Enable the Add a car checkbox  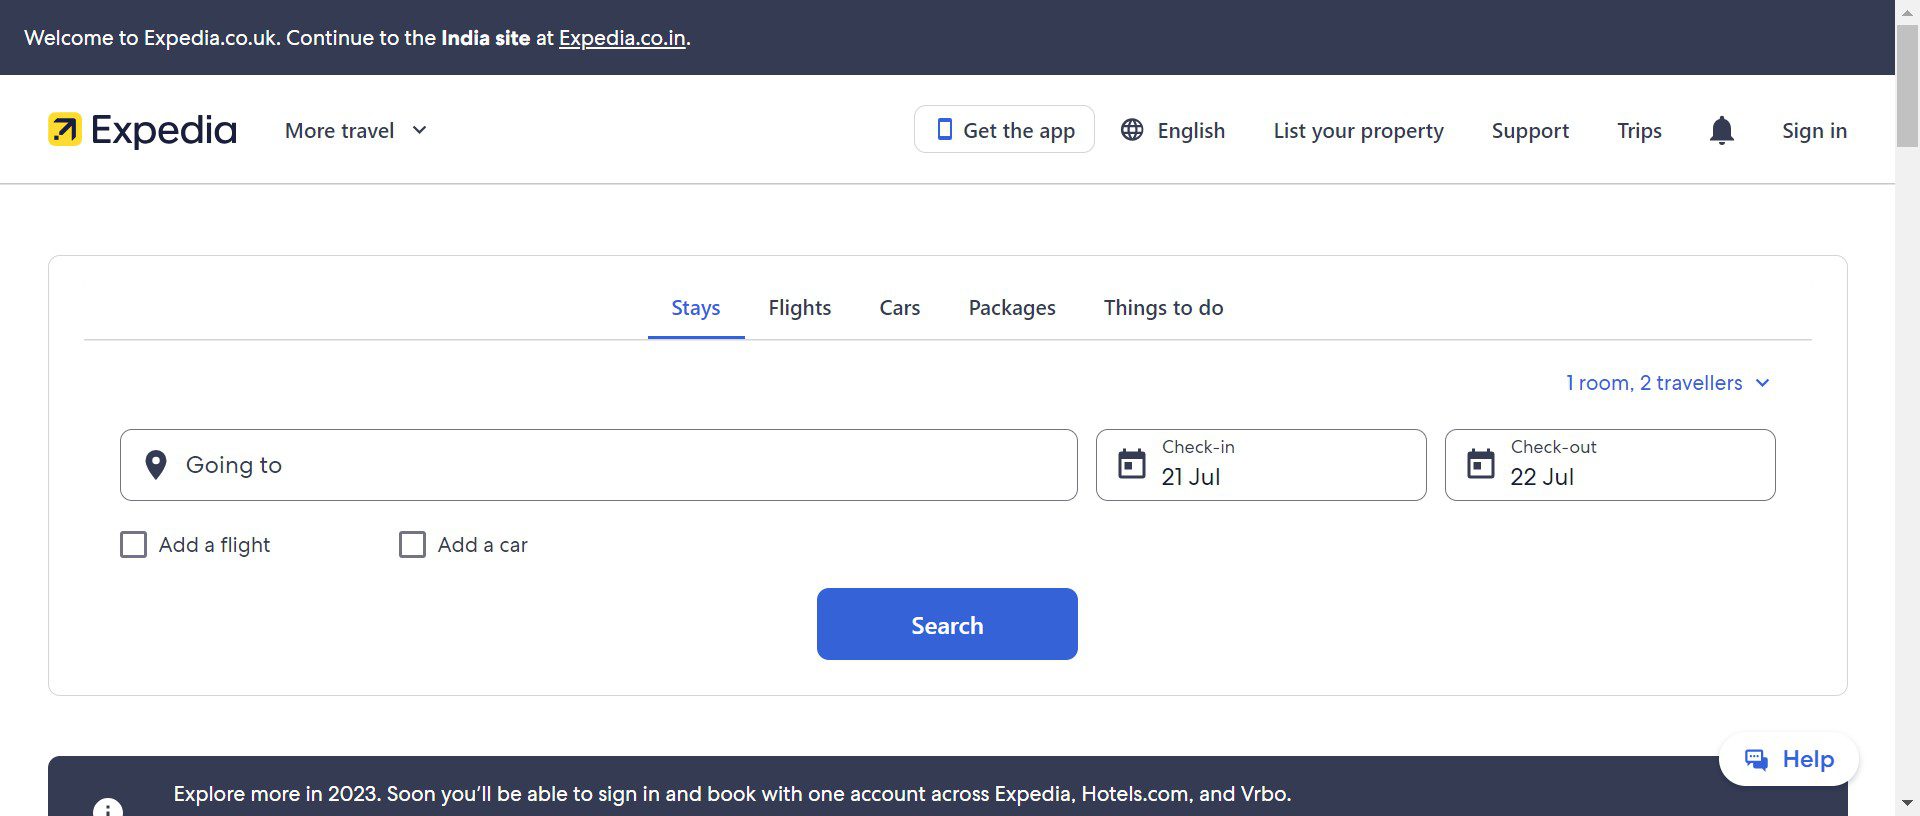pyautogui.click(x=412, y=545)
